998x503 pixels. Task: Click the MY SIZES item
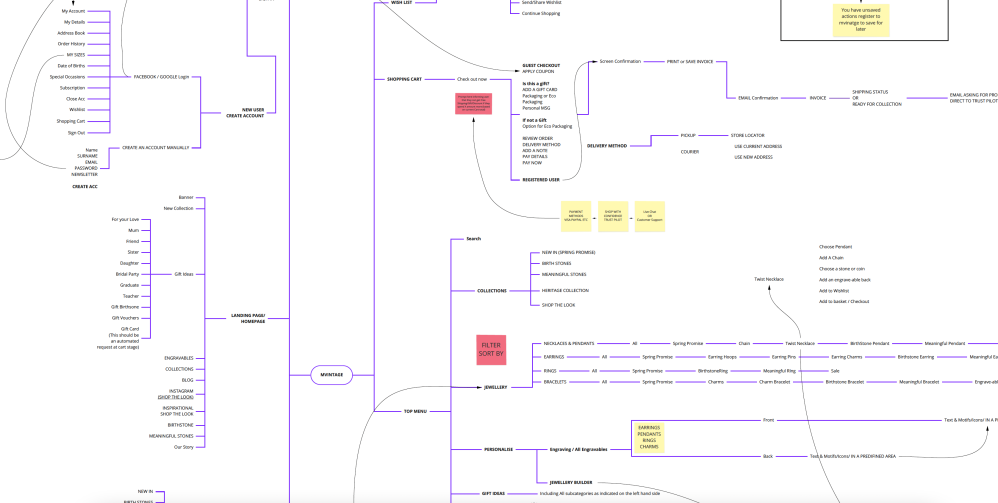[x=76, y=55]
